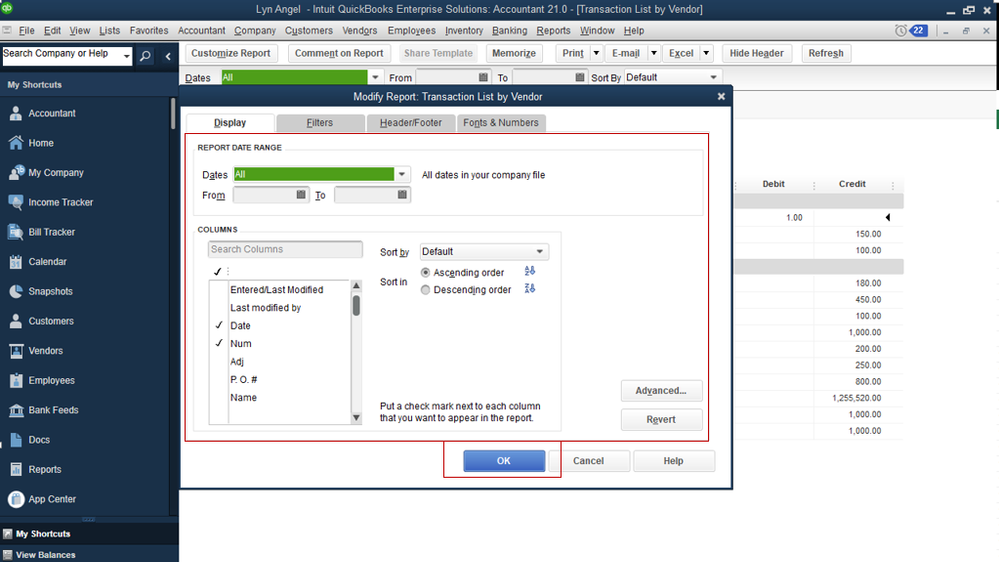Screen dimensions: 999x562
Task: Switch to Fonts & Numbers tab
Action: [501, 123]
